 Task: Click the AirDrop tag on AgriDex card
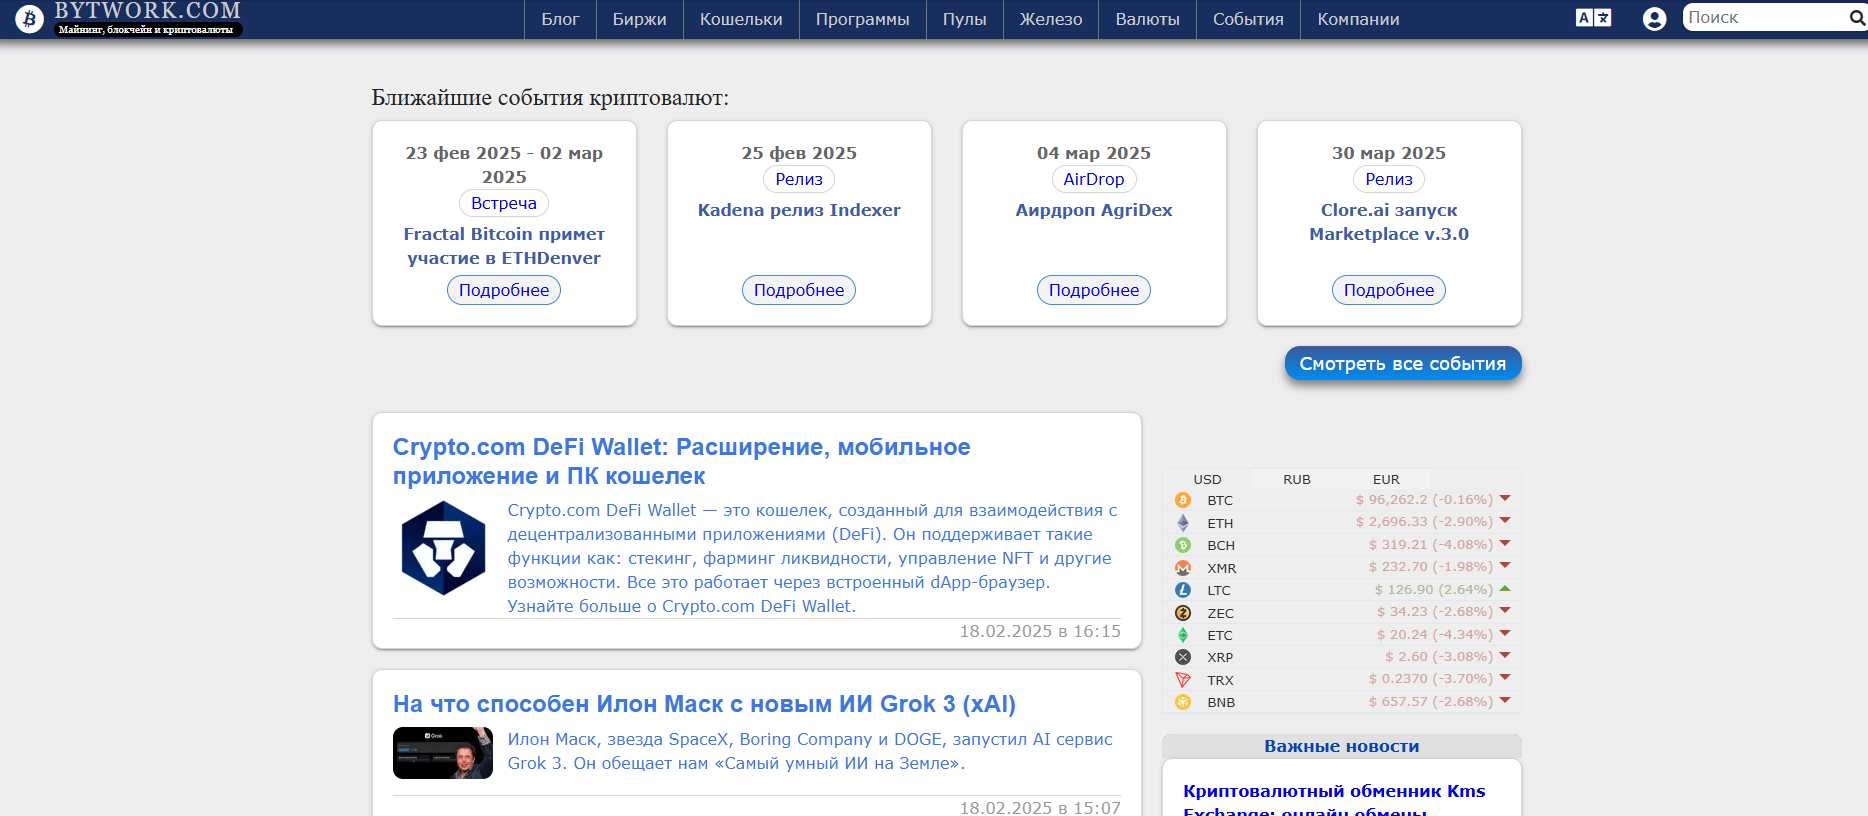point(1094,179)
